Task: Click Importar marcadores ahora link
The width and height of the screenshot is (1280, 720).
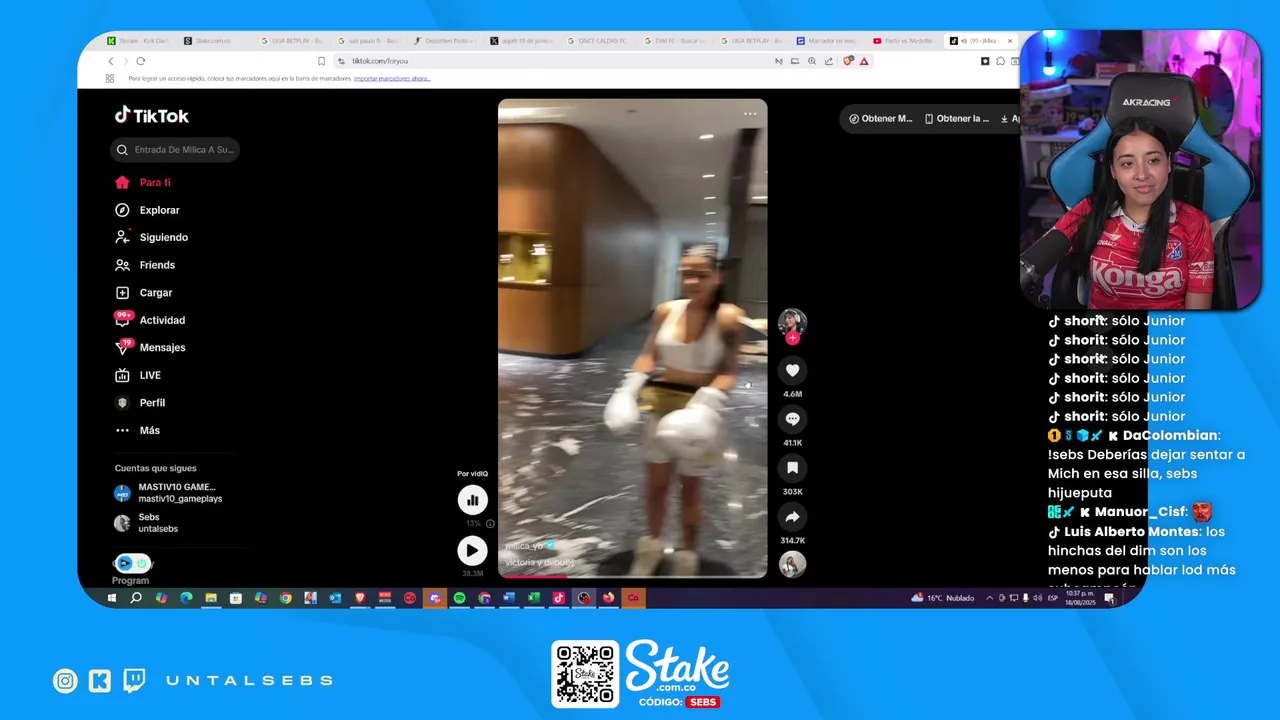Action: (392, 78)
